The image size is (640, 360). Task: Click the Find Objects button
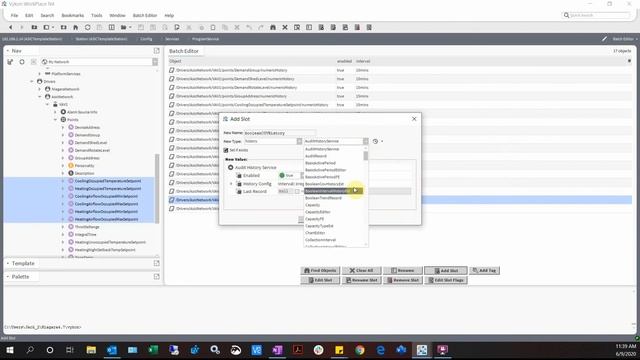point(320,270)
